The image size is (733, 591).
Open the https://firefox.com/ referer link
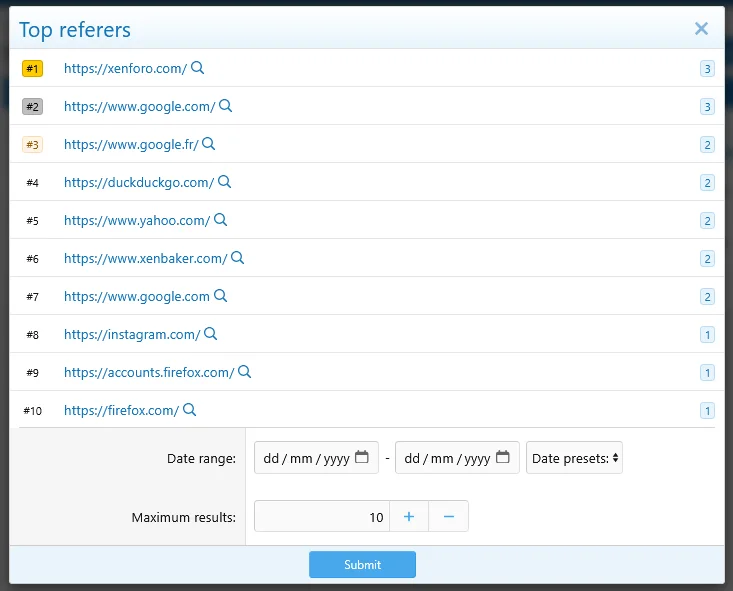tap(121, 410)
